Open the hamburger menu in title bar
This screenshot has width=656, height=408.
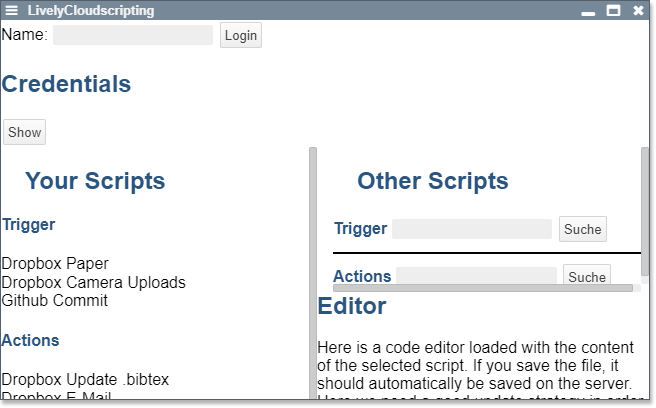tap(12, 11)
